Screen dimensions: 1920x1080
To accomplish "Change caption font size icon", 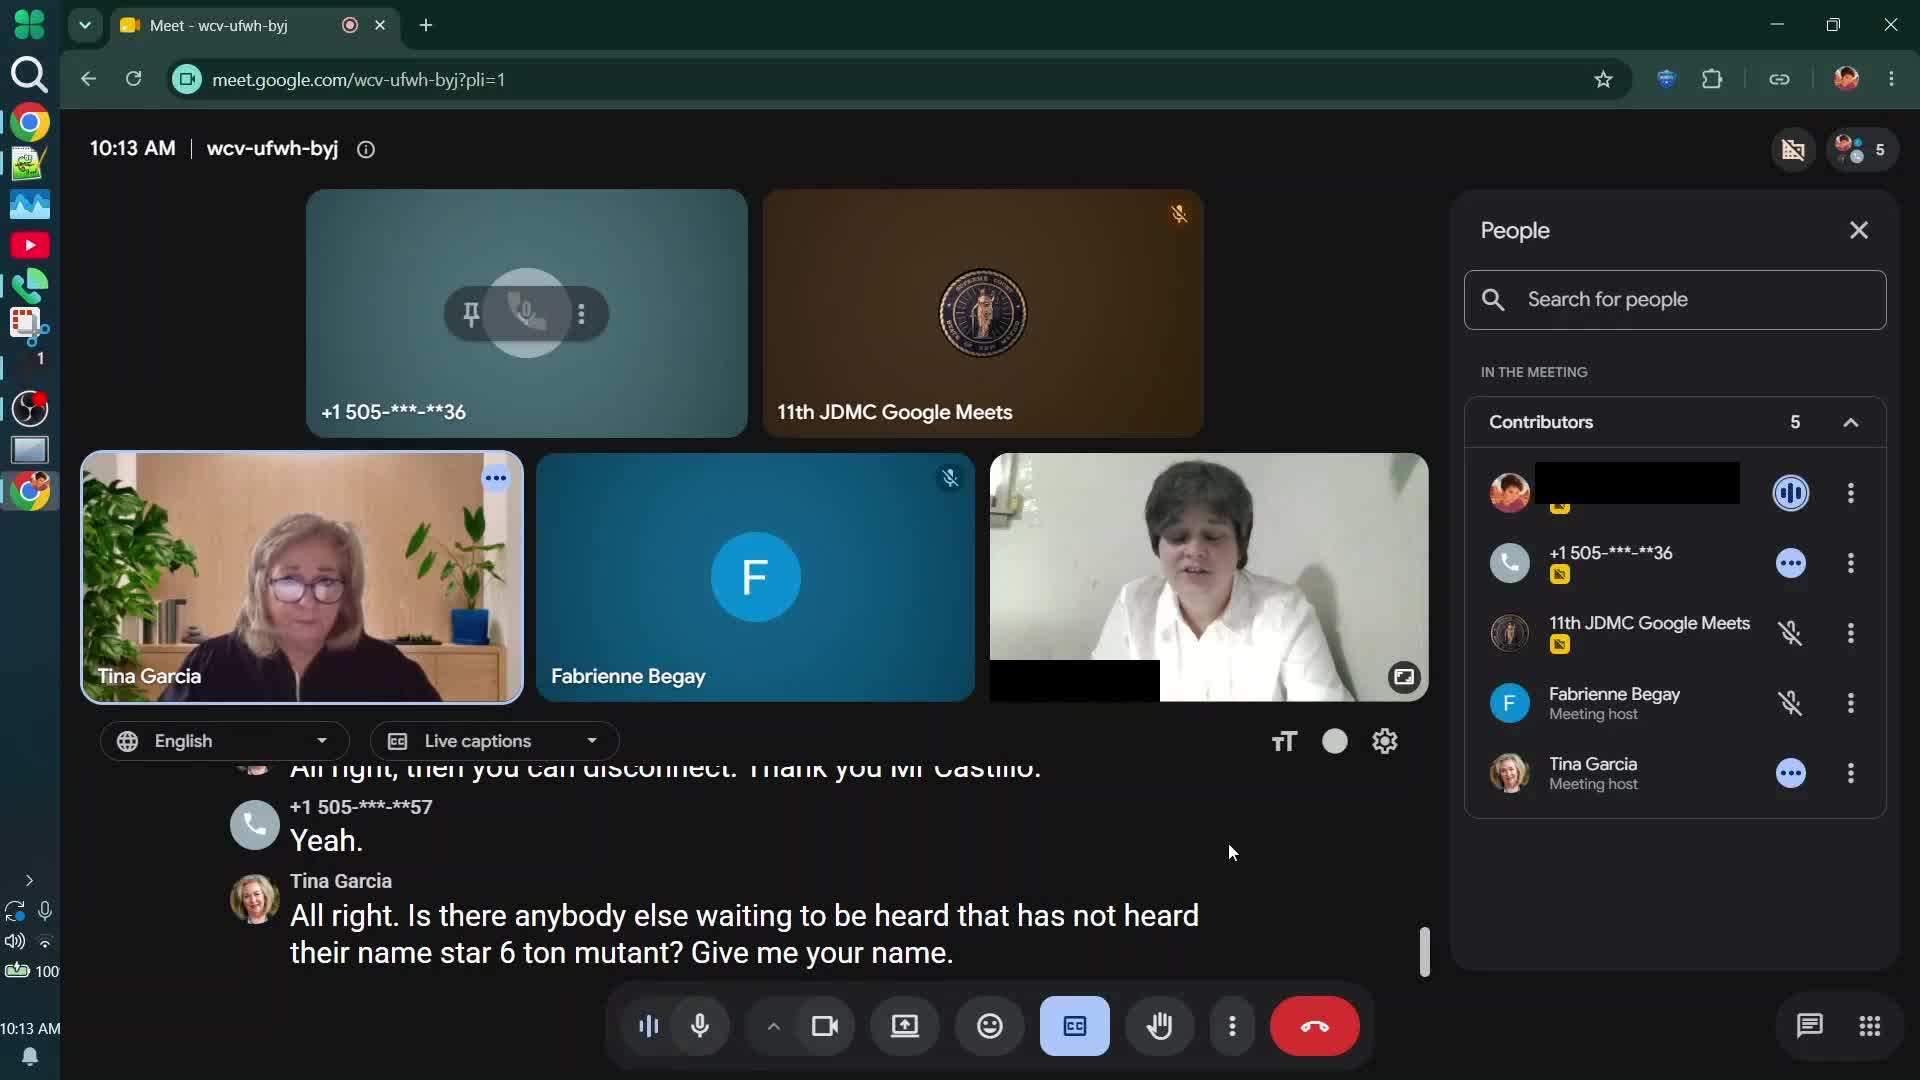I will (1284, 741).
